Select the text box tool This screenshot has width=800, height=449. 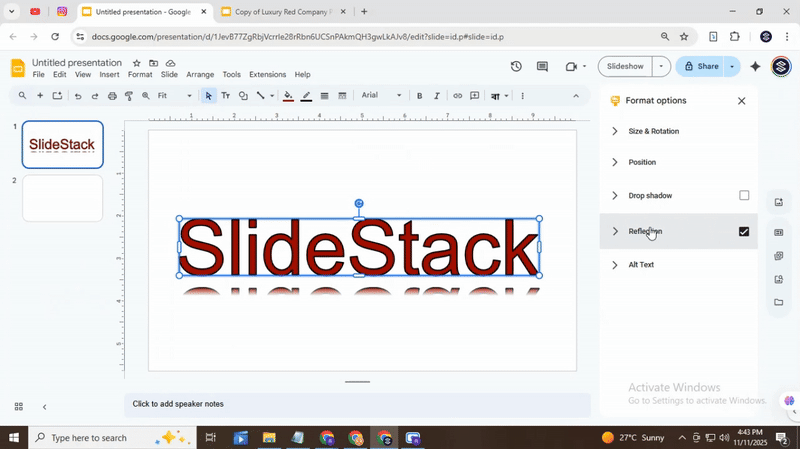pos(226,96)
